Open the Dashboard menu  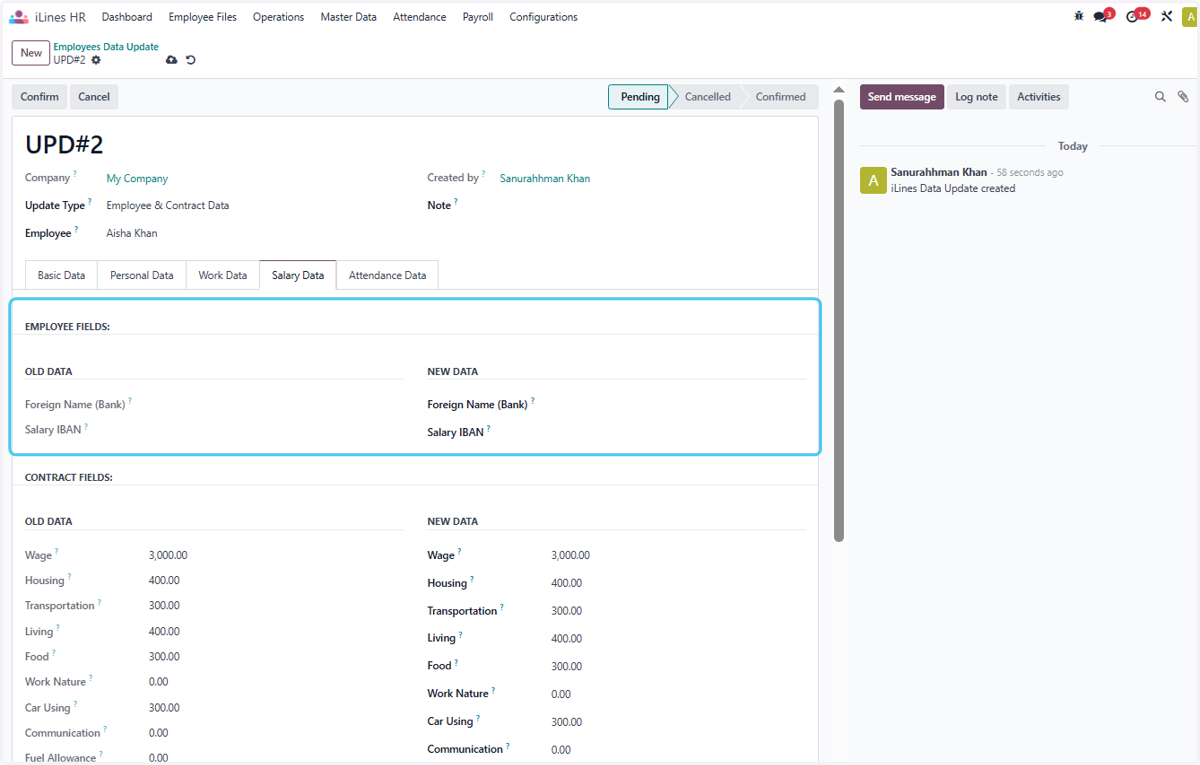point(127,17)
